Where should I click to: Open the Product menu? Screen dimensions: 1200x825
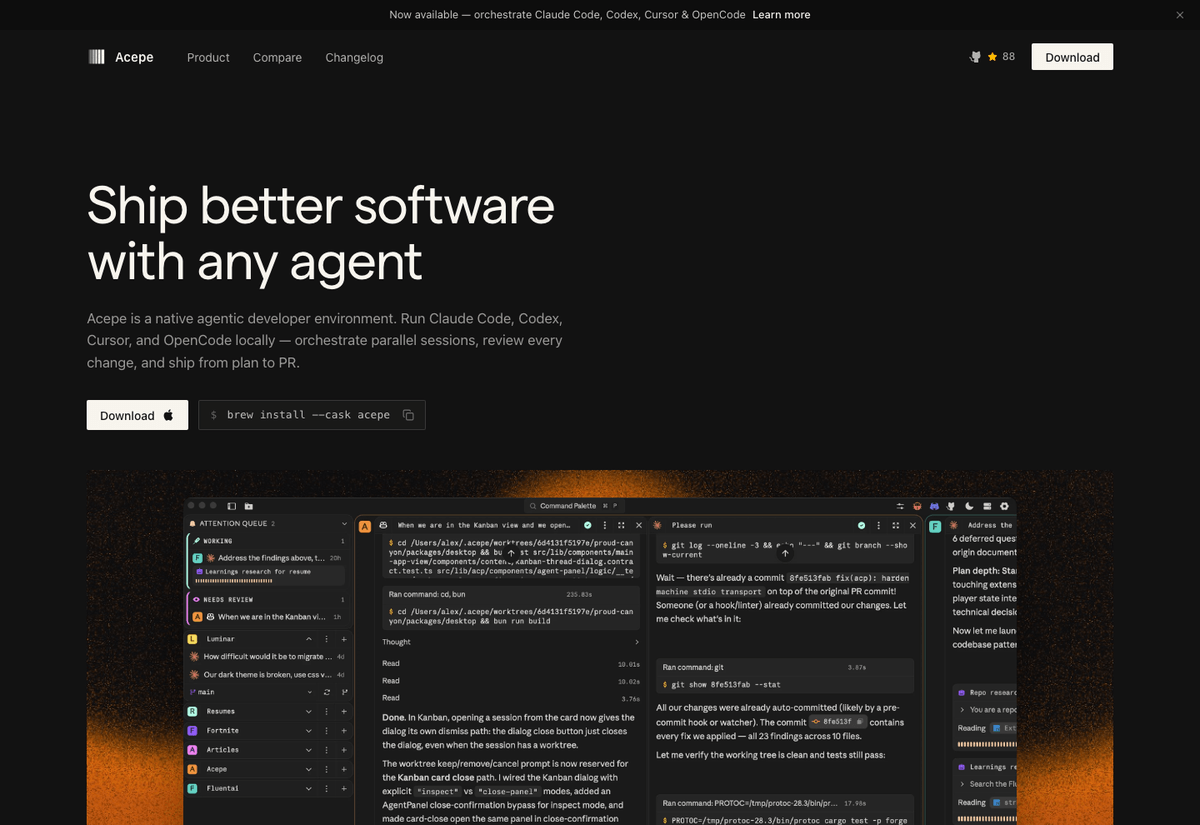208,57
